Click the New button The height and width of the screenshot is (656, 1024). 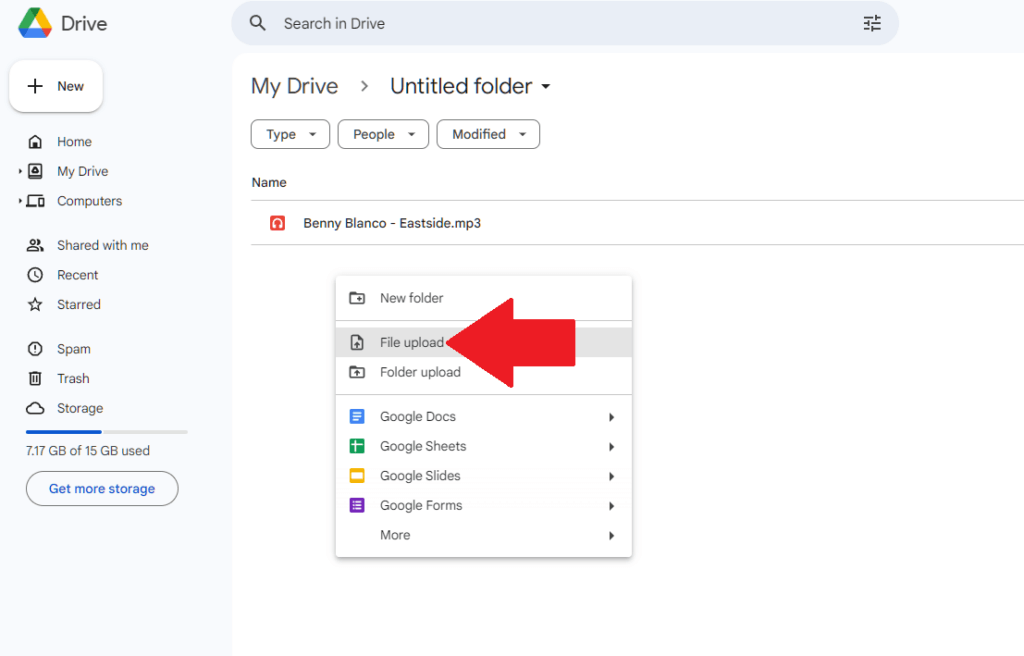(x=56, y=86)
